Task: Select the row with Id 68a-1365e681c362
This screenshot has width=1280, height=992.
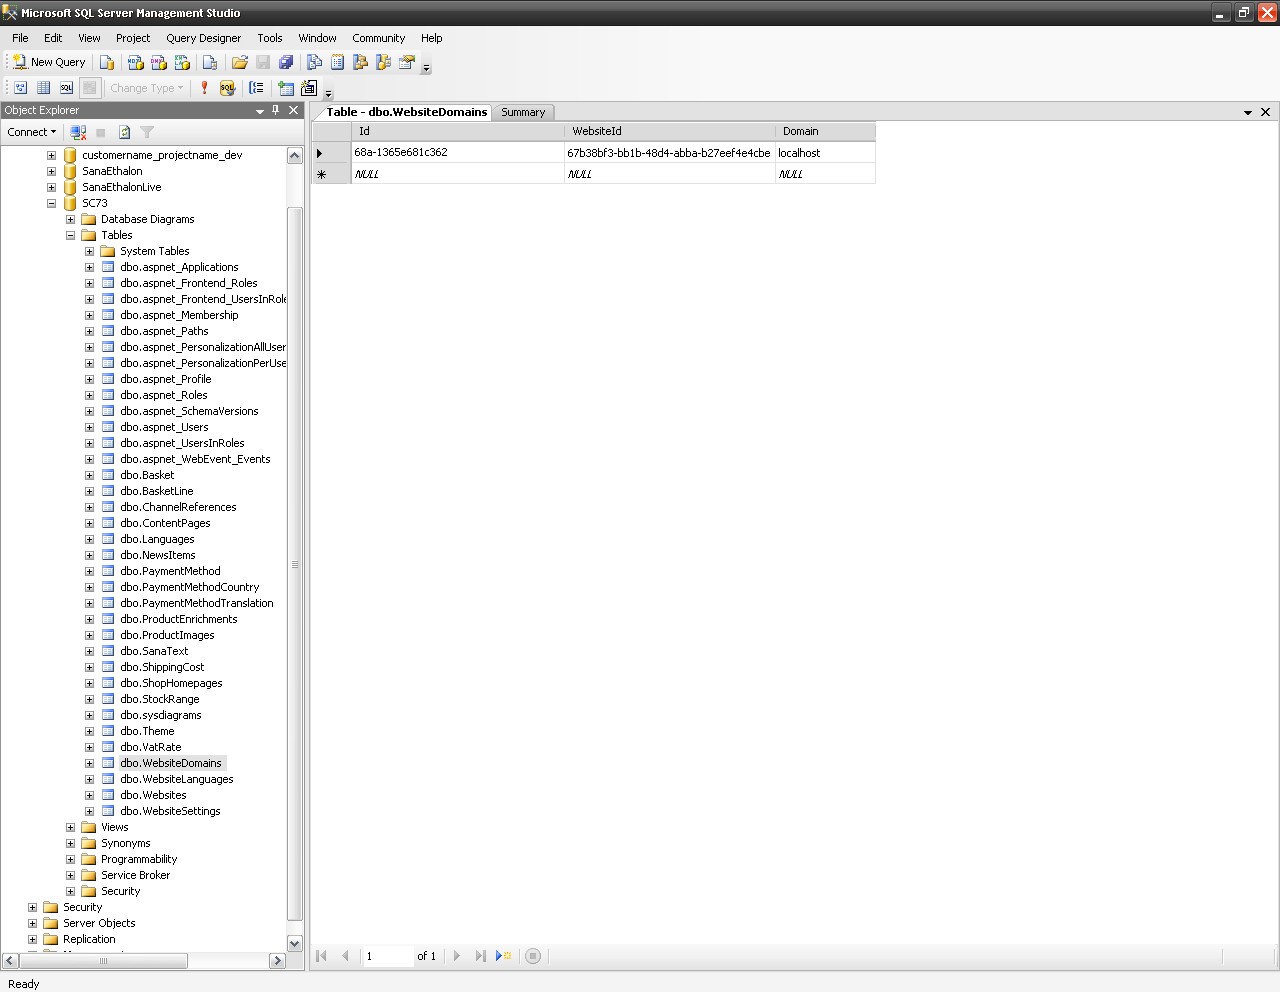Action: coord(331,153)
